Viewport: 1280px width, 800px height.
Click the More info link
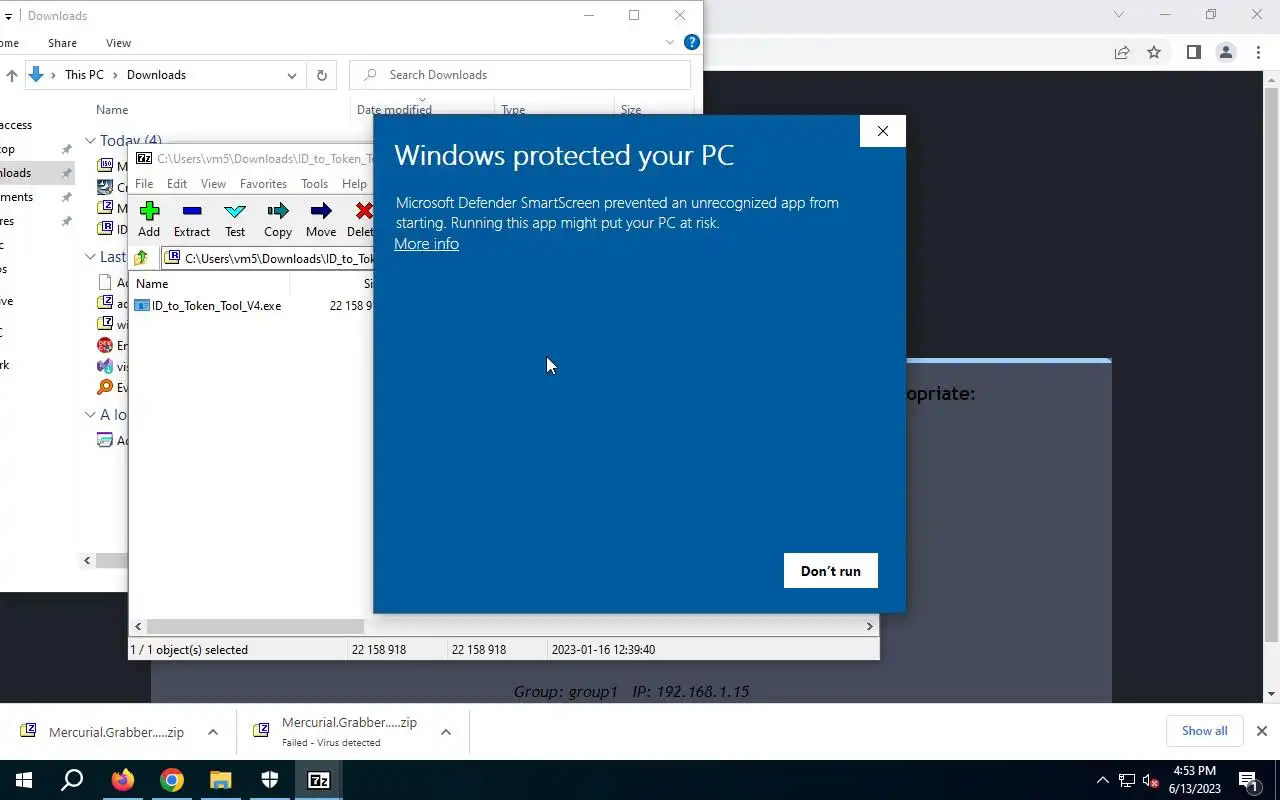[426, 244]
